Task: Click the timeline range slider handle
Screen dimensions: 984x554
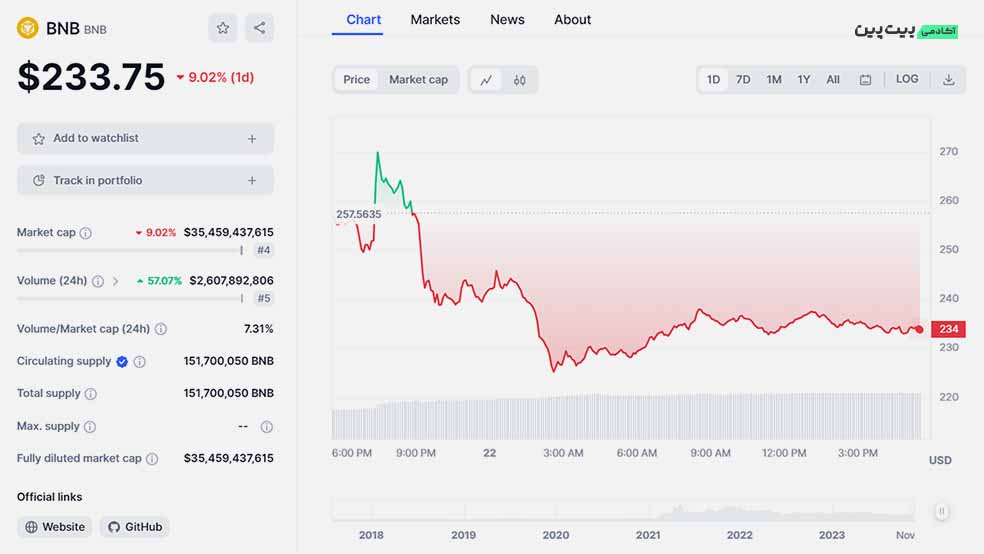Action: coord(941,511)
